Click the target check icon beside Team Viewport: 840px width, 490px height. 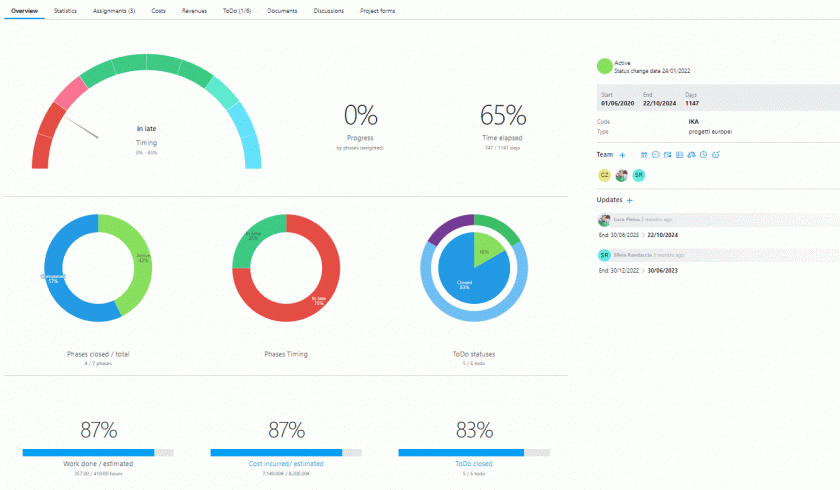point(716,155)
